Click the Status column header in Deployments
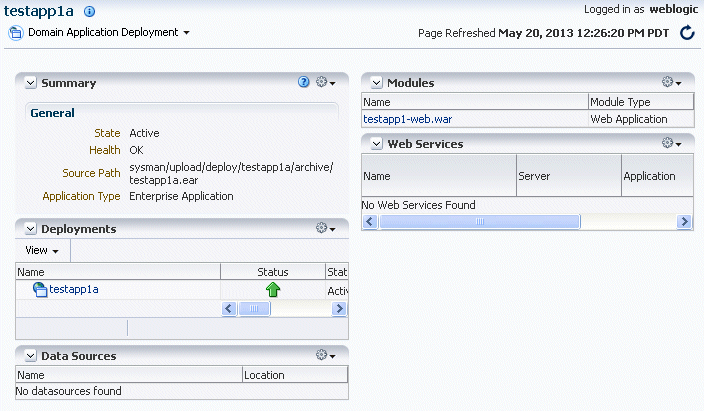The width and height of the screenshot is (704, 411). (x=273, y=272)
